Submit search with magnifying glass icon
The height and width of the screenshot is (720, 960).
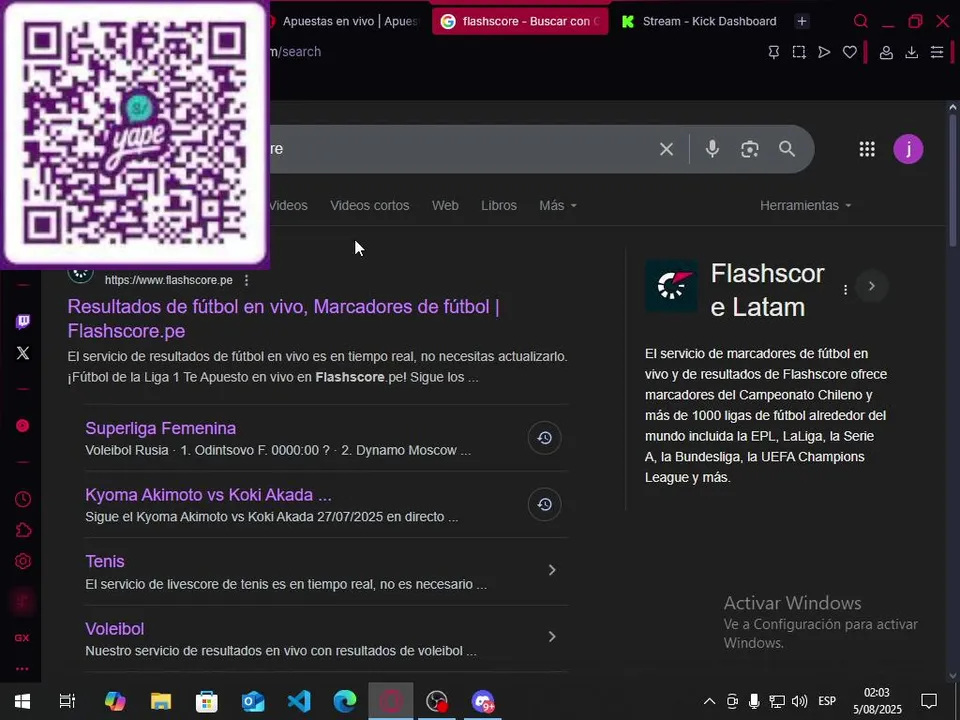click(787, 149)
